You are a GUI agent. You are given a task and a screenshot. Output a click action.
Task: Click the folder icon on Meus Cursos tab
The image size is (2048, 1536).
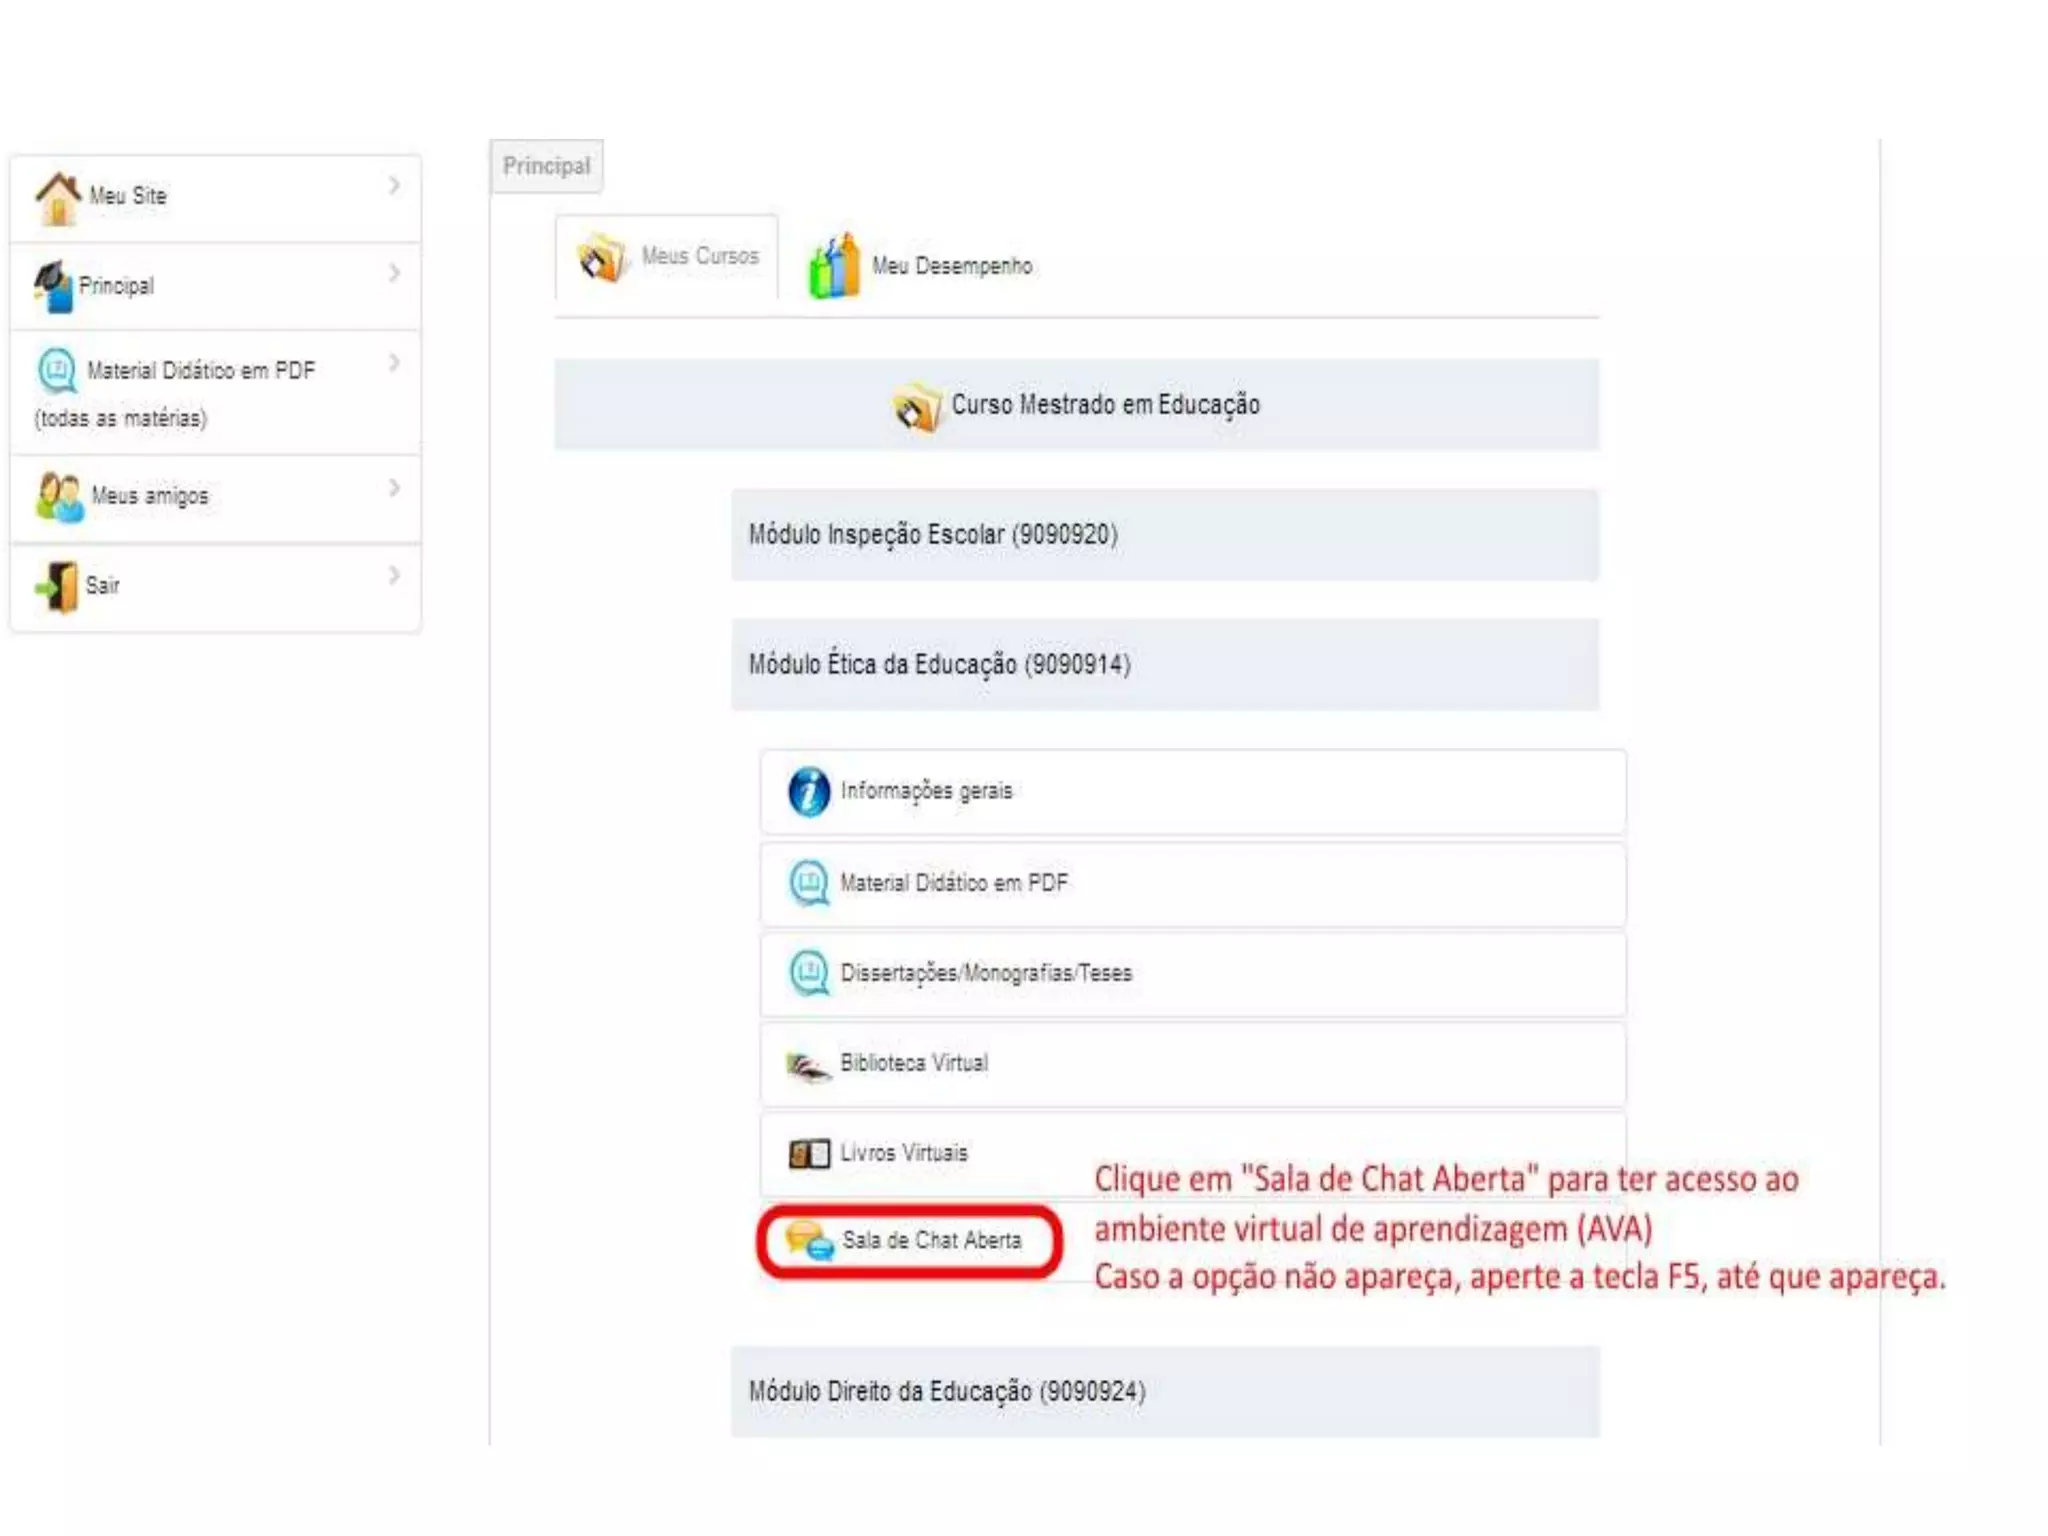(x=603, y=259)
